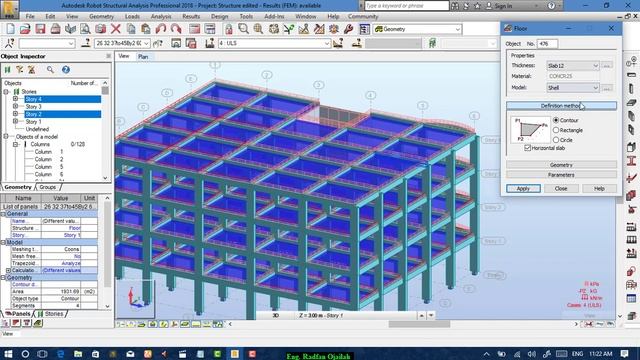
Task: Switch to the Groups tab in Object Inspector
Action: (x=48, y=187)
